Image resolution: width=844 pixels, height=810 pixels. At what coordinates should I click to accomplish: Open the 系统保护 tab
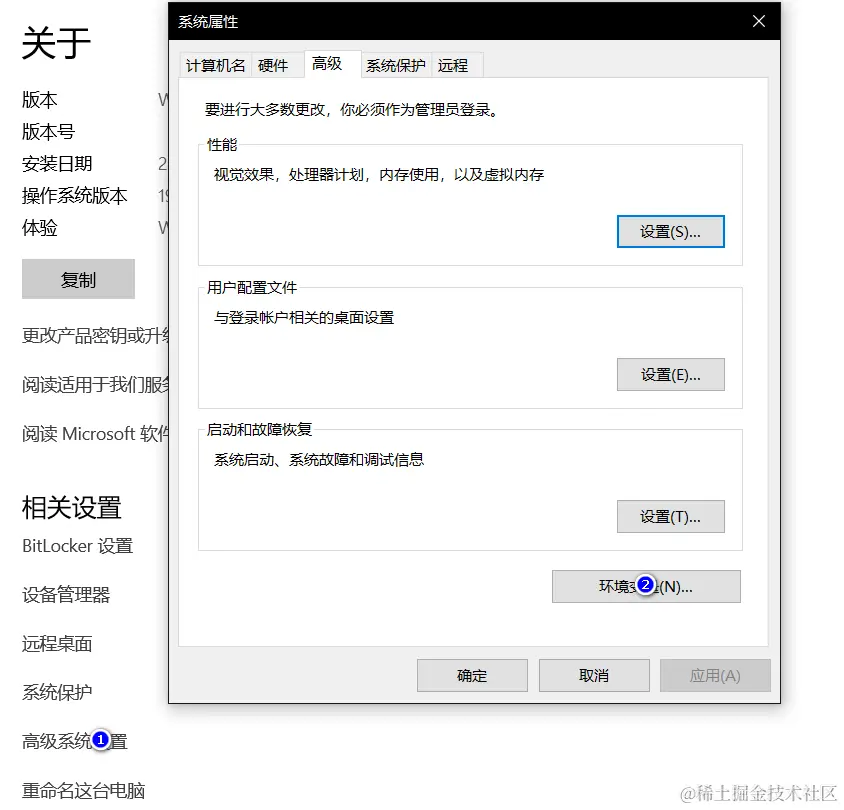pos(396,66)
